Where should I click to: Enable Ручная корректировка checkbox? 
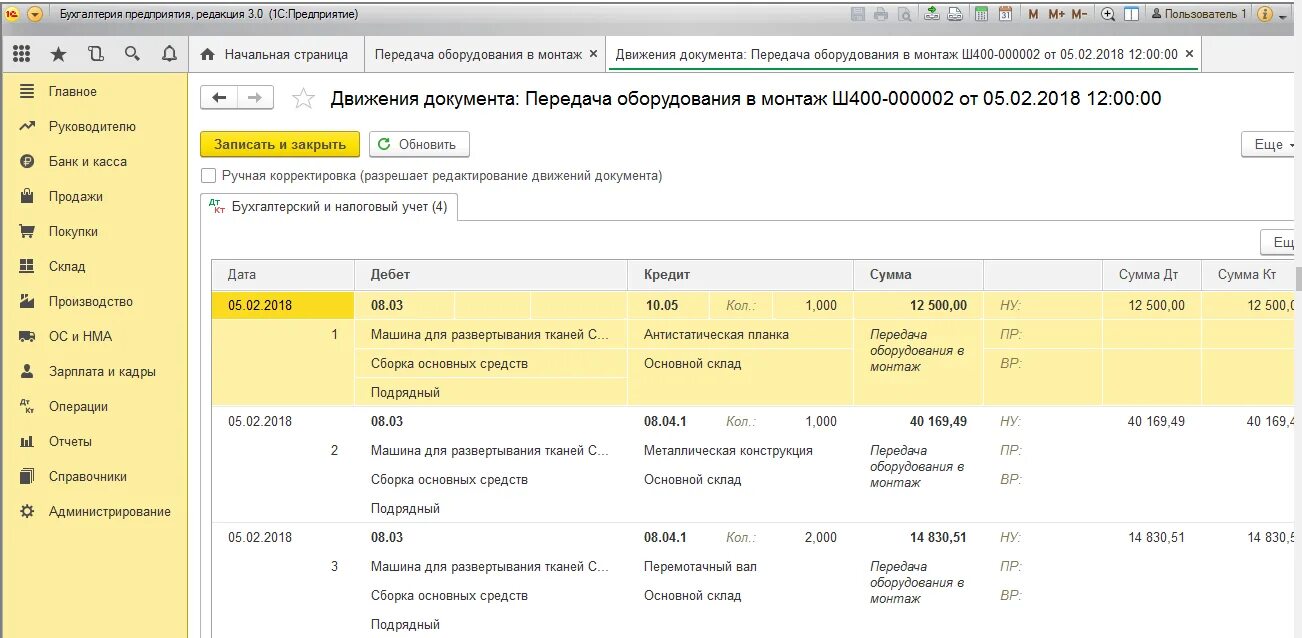pyautogui.click(x=208, y=174)
